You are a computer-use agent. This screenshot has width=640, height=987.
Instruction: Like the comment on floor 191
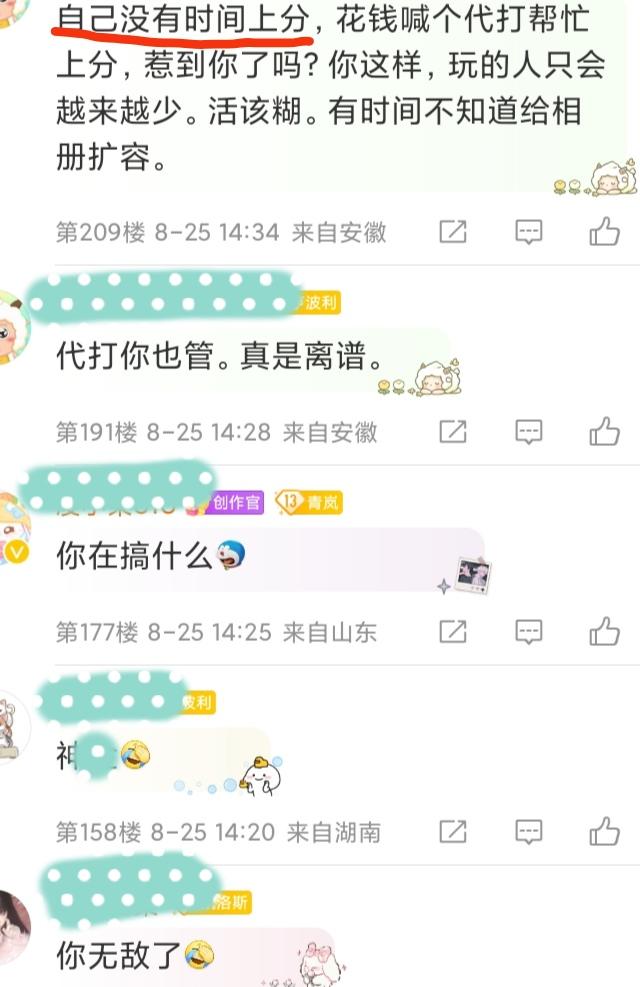coord(604,431)
